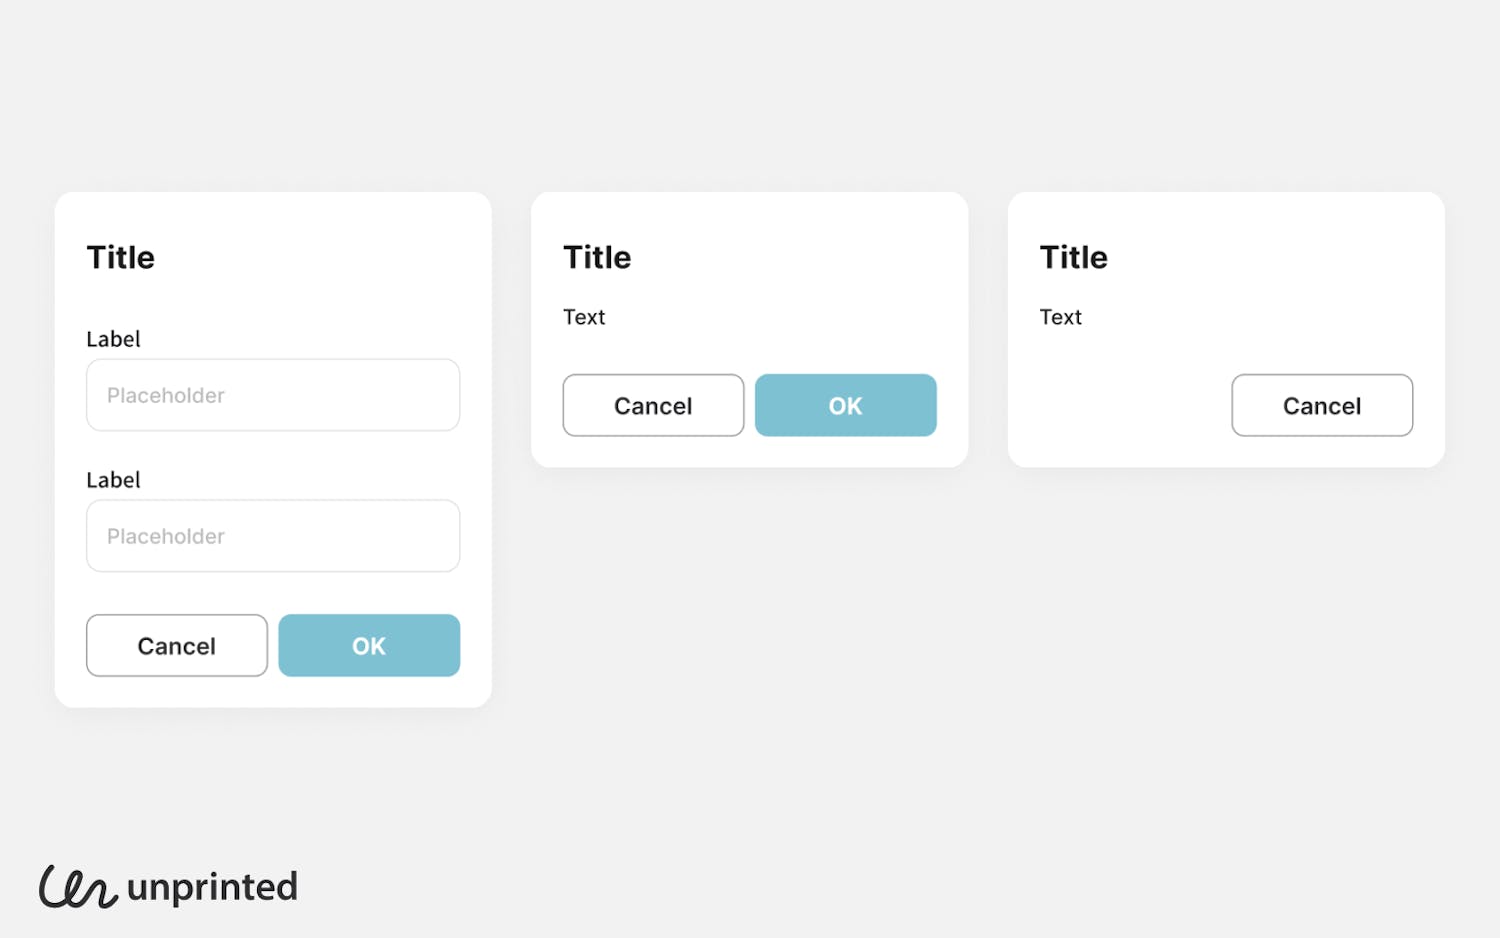Focus the upper Placeholder input field
This screenshot has width=1500, height=938.
pyautogui.click(x=273, y=395)
